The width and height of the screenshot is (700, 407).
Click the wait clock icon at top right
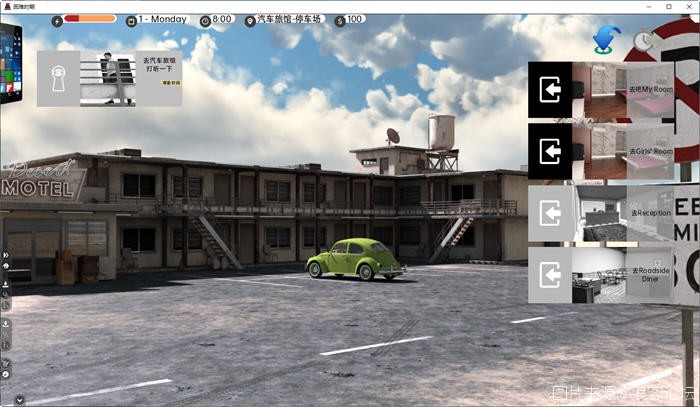pos(644,40)
